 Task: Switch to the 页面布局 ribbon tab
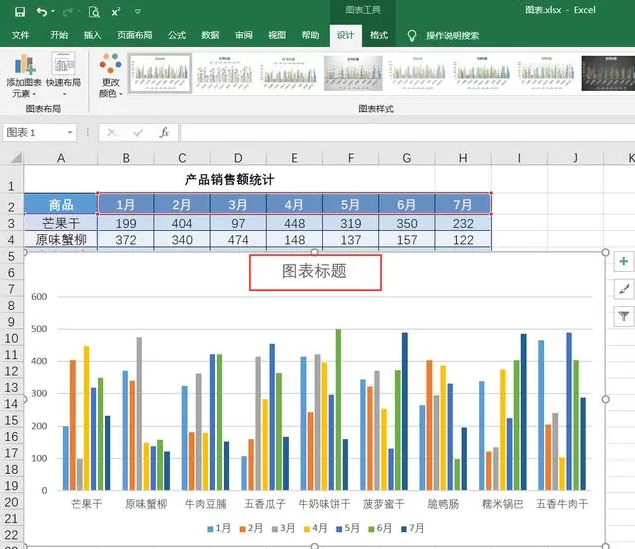pyautogui.click(x=134, y=35)
